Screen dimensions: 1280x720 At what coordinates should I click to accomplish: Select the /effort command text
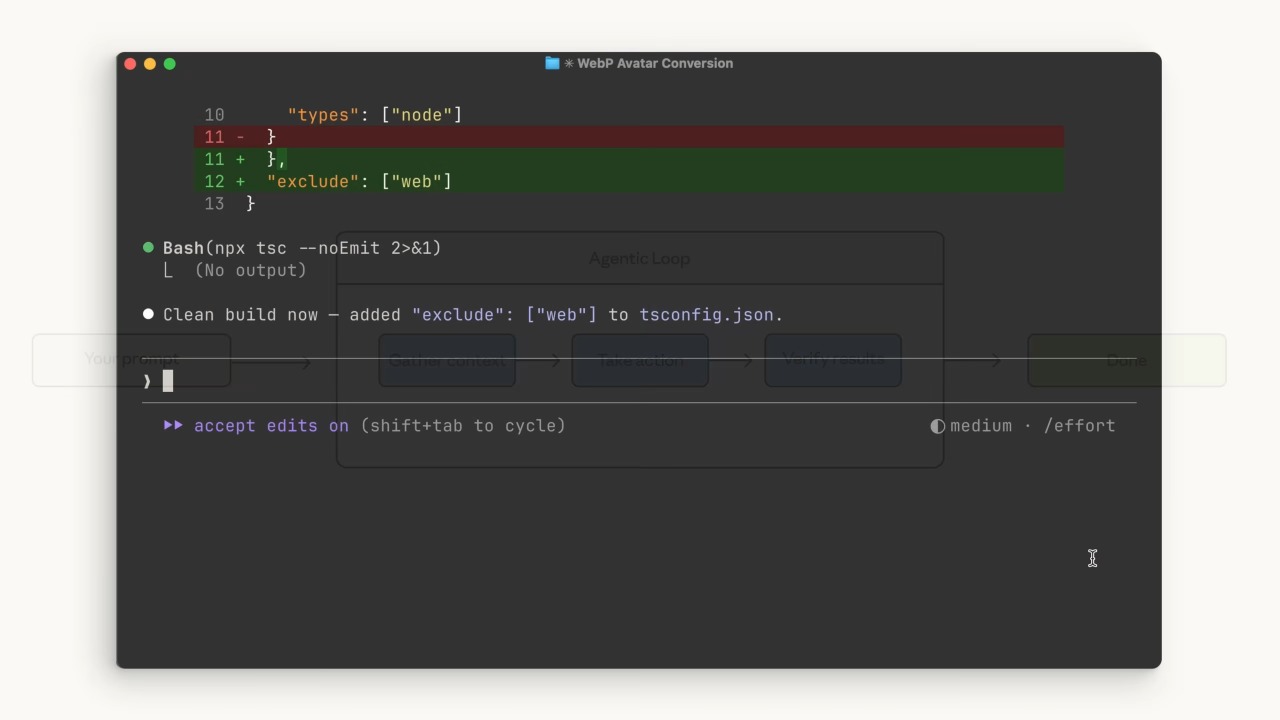click(x=1080, y=426)
